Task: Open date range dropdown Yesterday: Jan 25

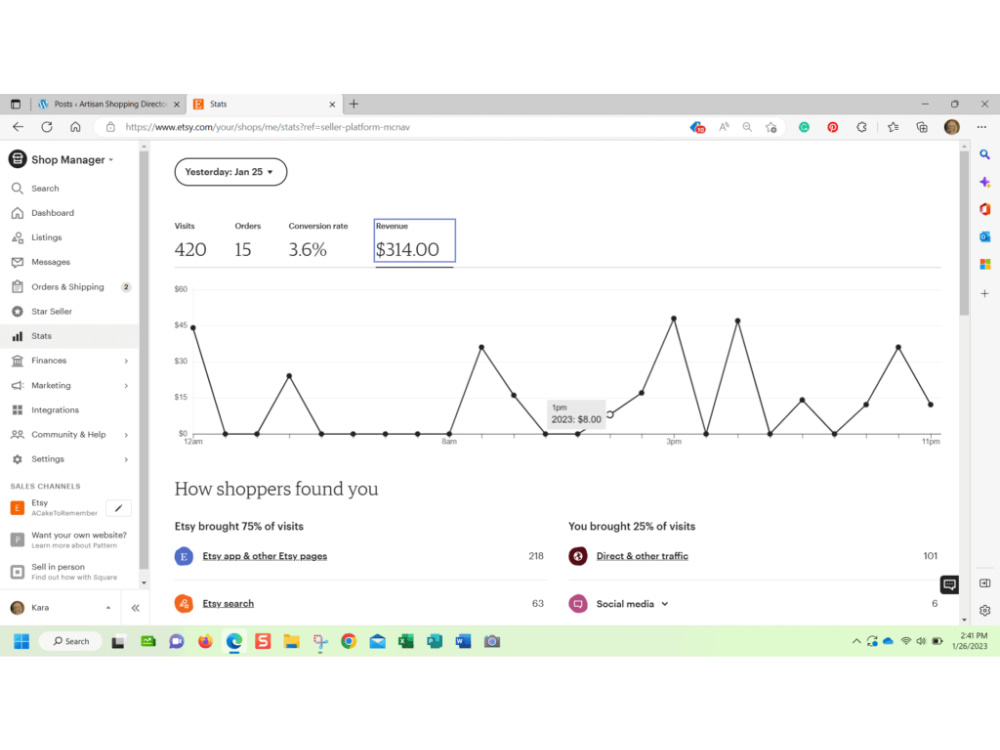Action: (x=230, y=172)
